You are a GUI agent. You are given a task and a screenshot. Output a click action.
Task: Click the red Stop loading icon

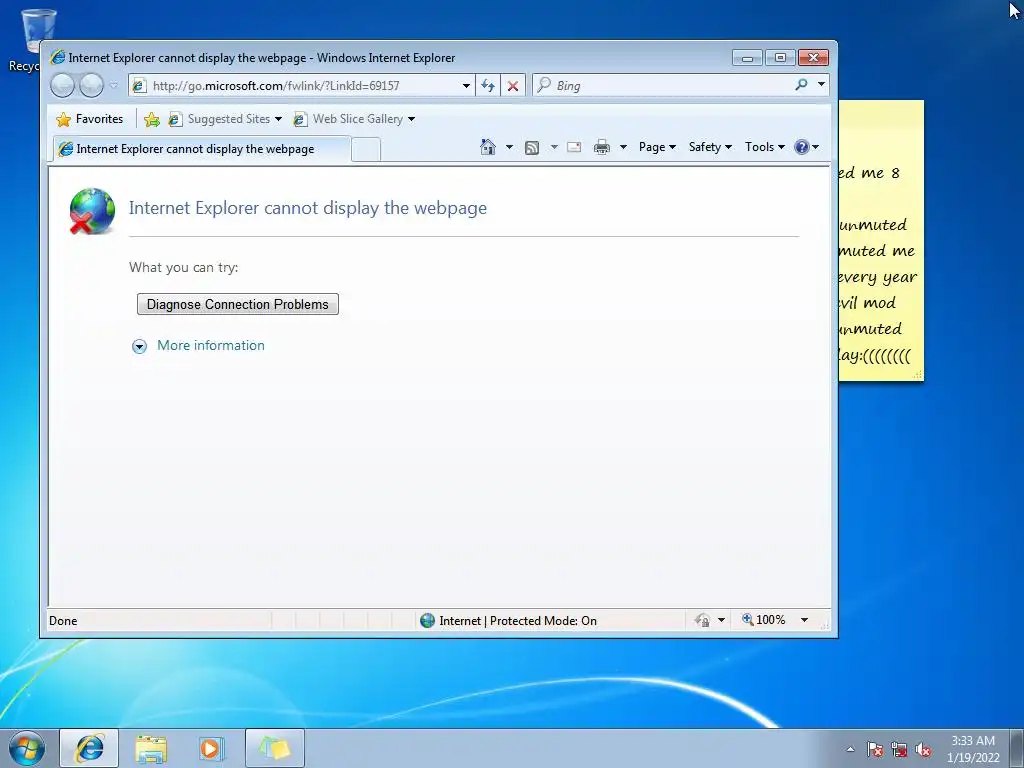513,86
